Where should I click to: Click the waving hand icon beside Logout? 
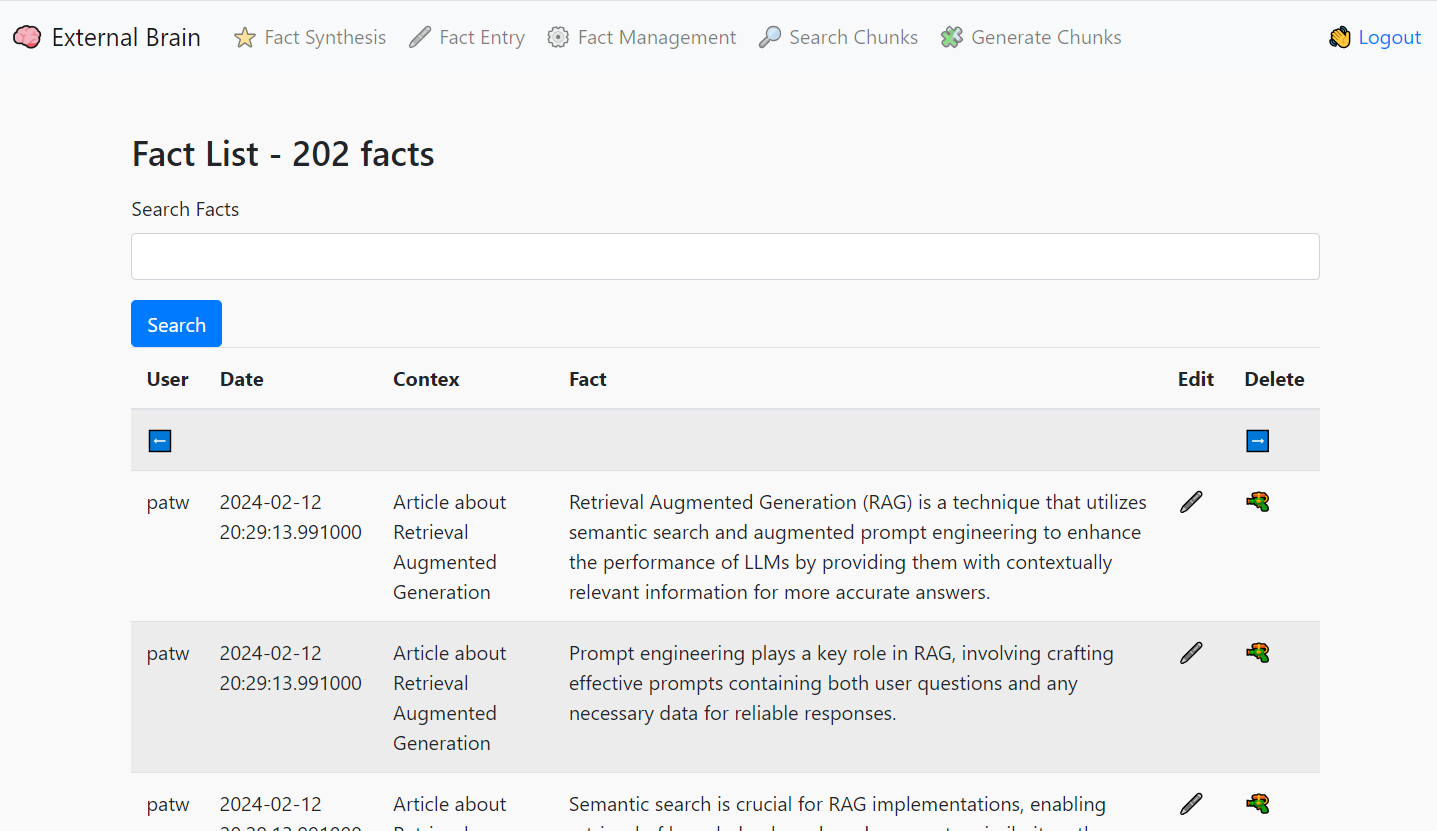coord(1340,38)
